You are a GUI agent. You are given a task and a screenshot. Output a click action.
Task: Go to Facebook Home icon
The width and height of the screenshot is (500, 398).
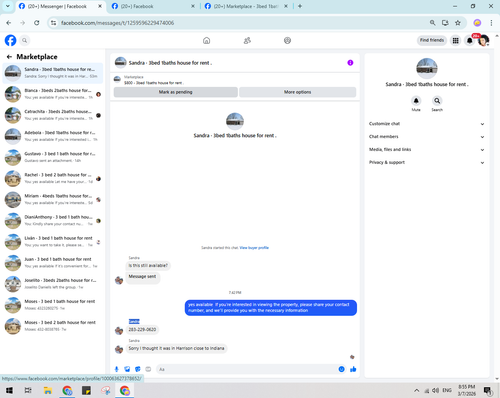click(x=206, y=41)
